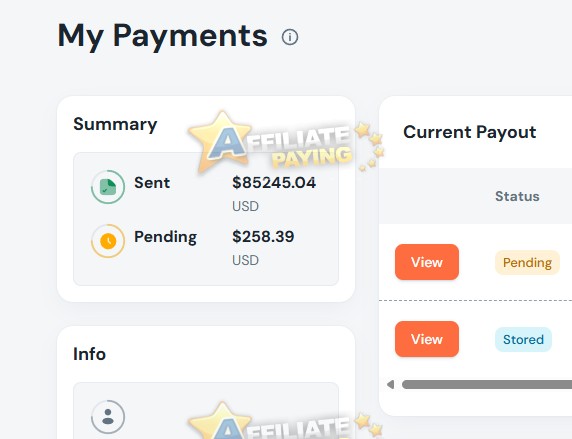
Task: Click the Info card heading
Action: click(90, 354)
